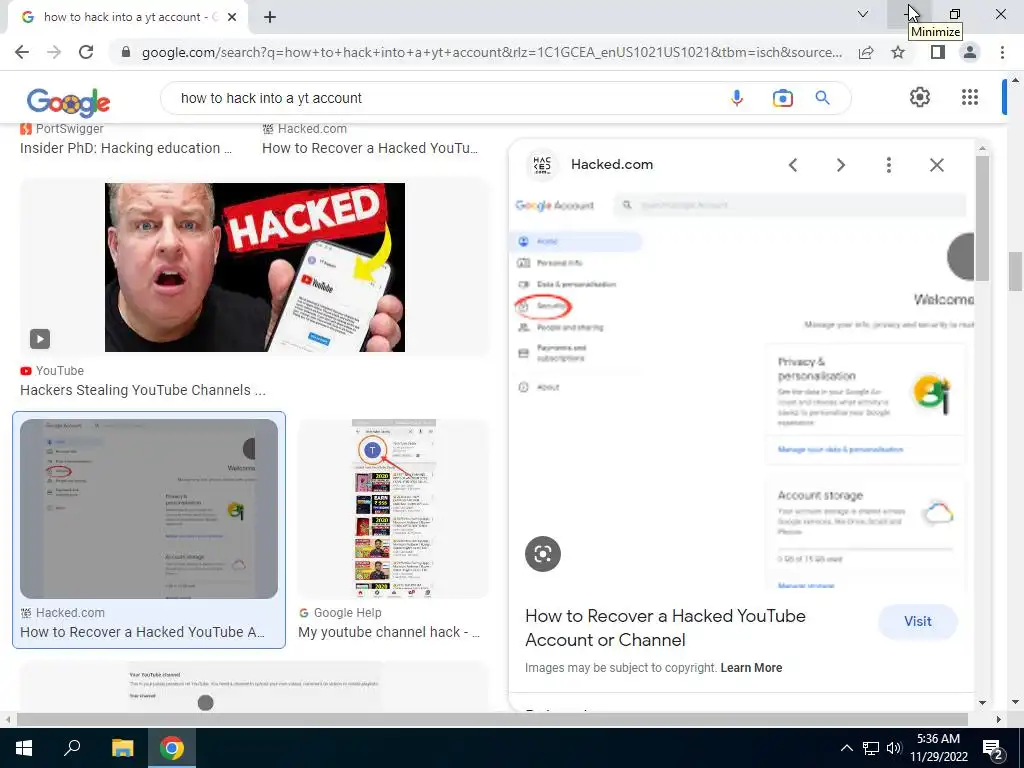Search by image with the camera icon
Image resolution: width=1024 pixels, height=768 pixels.
point(782,98)
